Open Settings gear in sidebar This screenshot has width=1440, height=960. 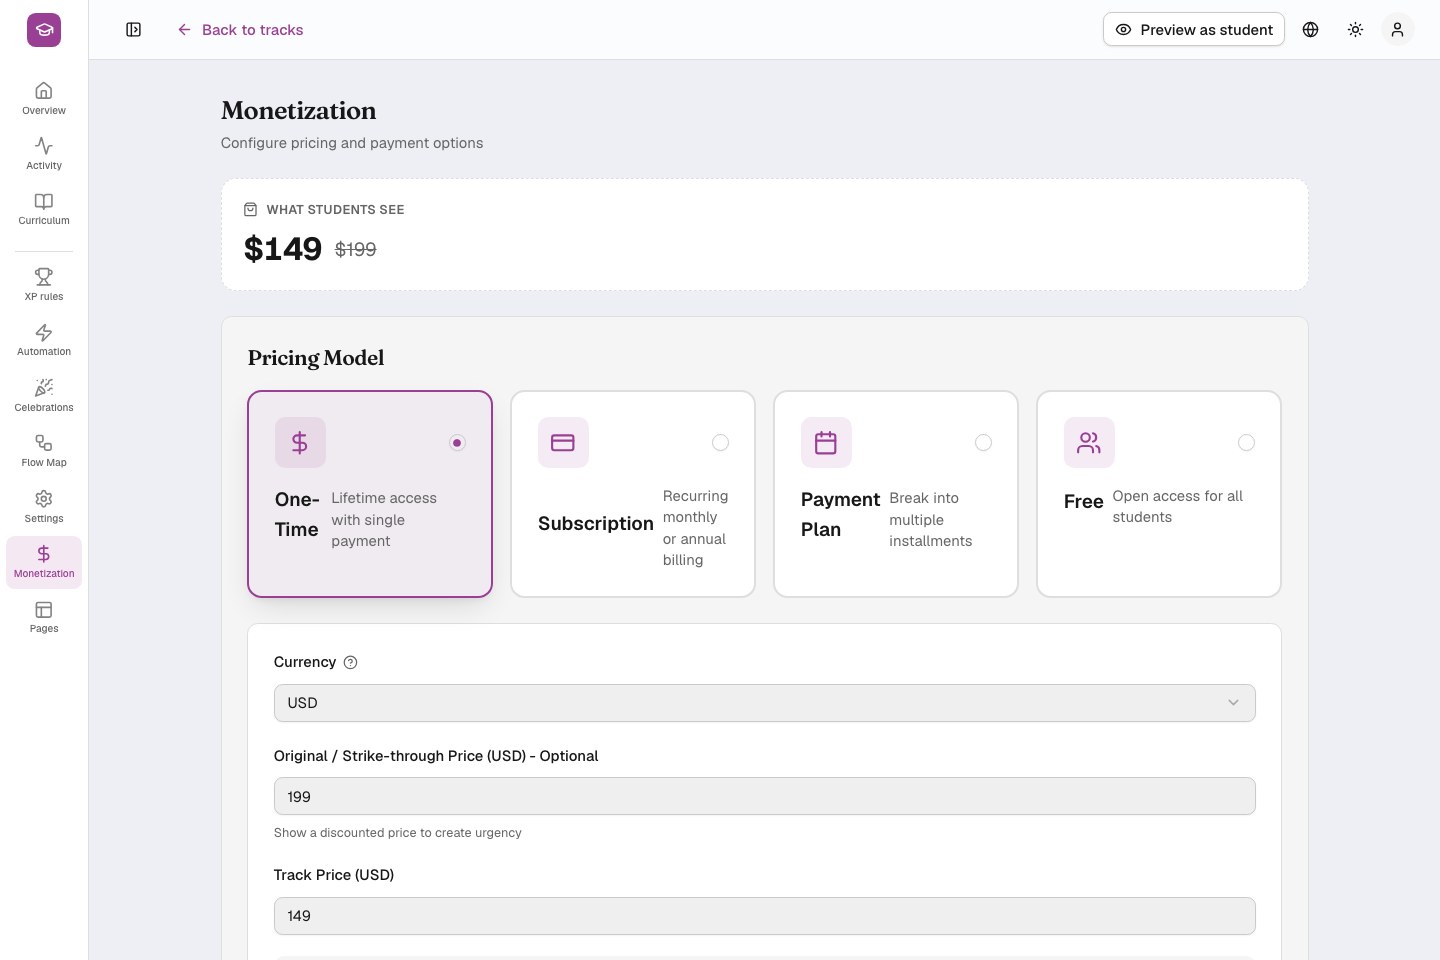44,499
